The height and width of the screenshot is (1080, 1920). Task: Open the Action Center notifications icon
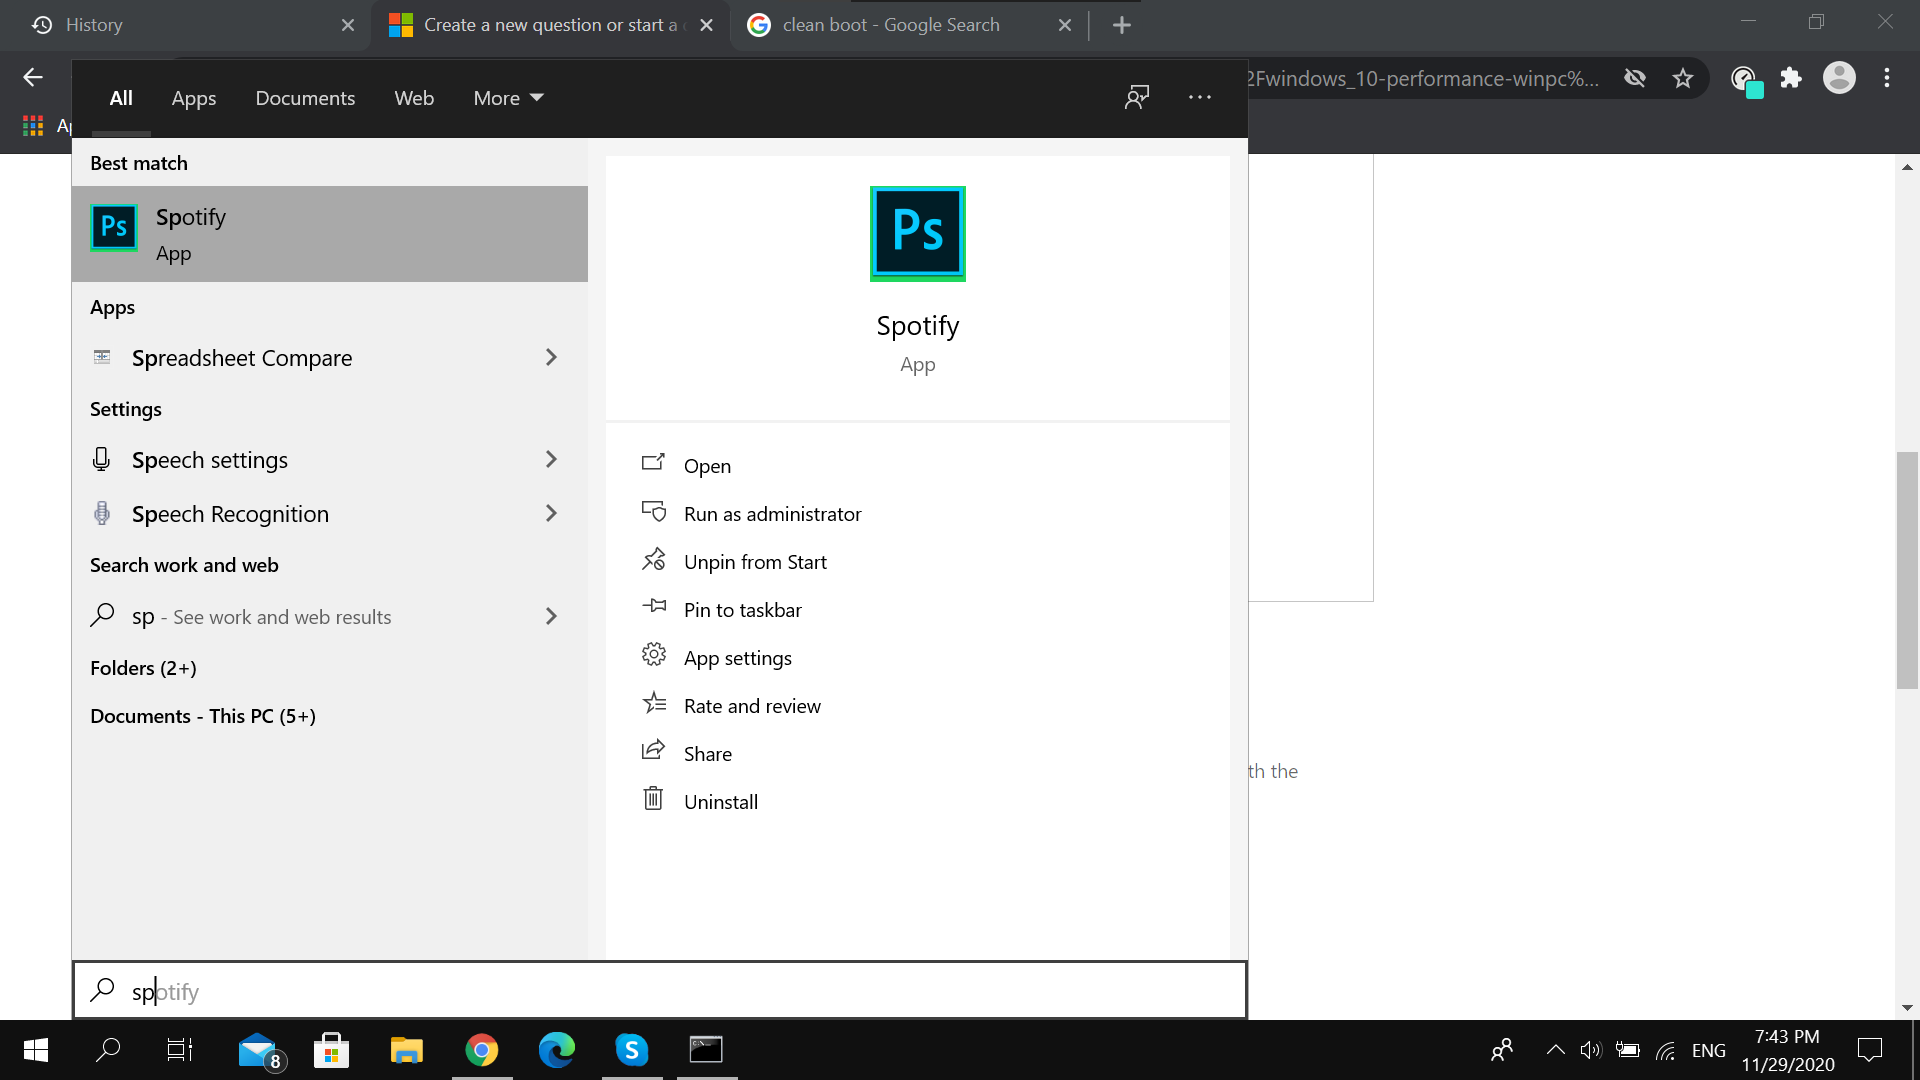point(1869,1050)
